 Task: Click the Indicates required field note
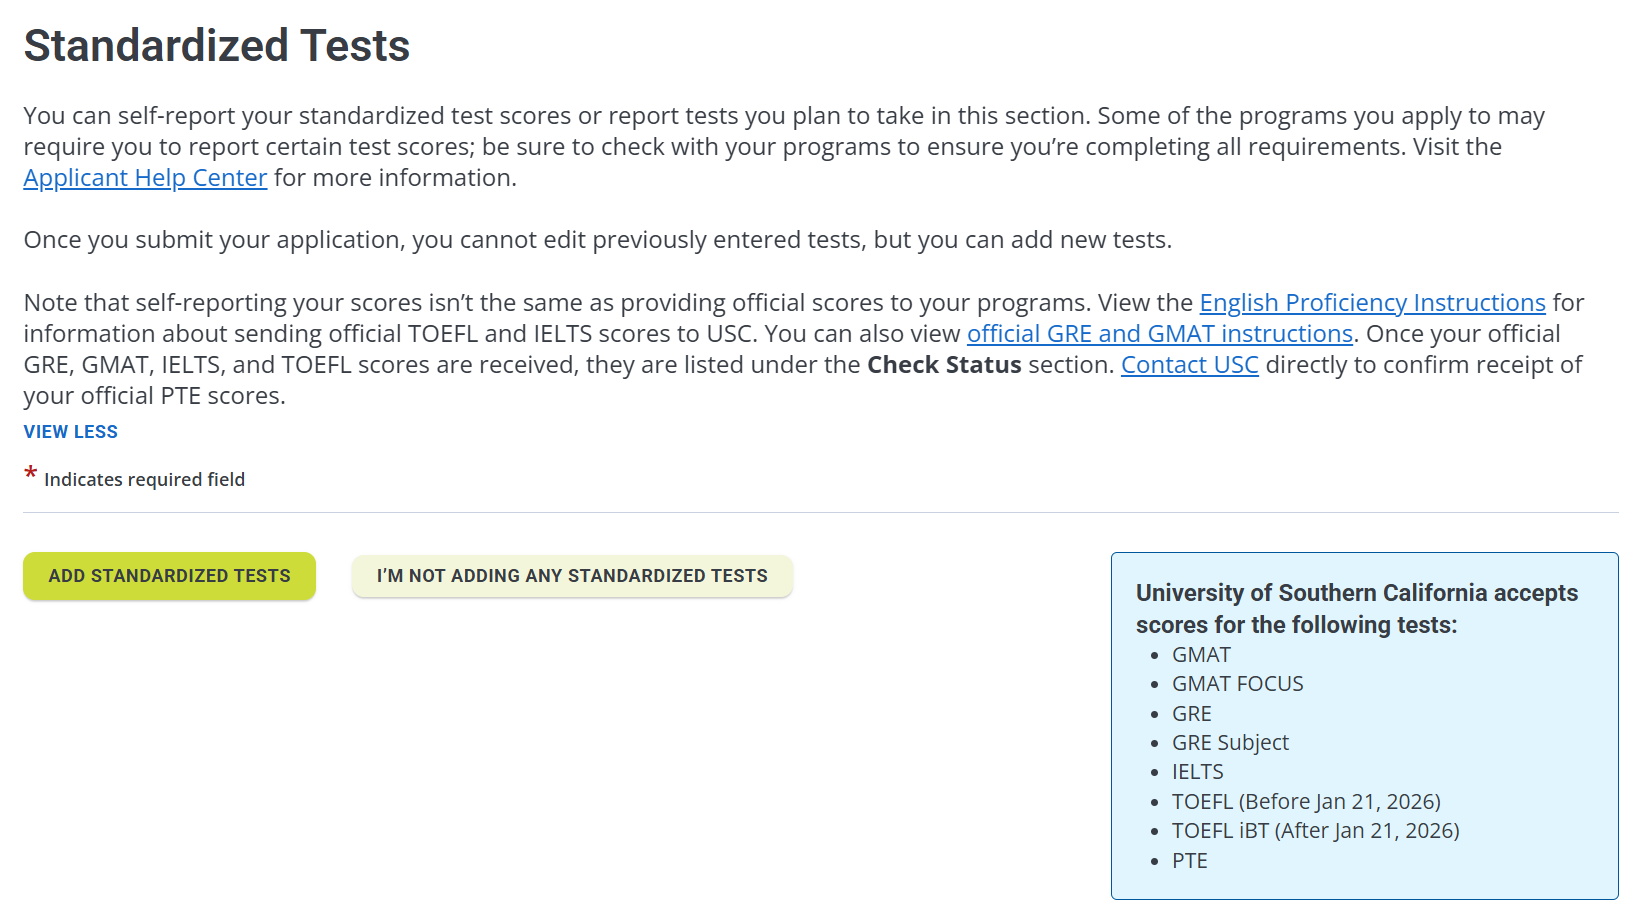(x=144, y=480)
